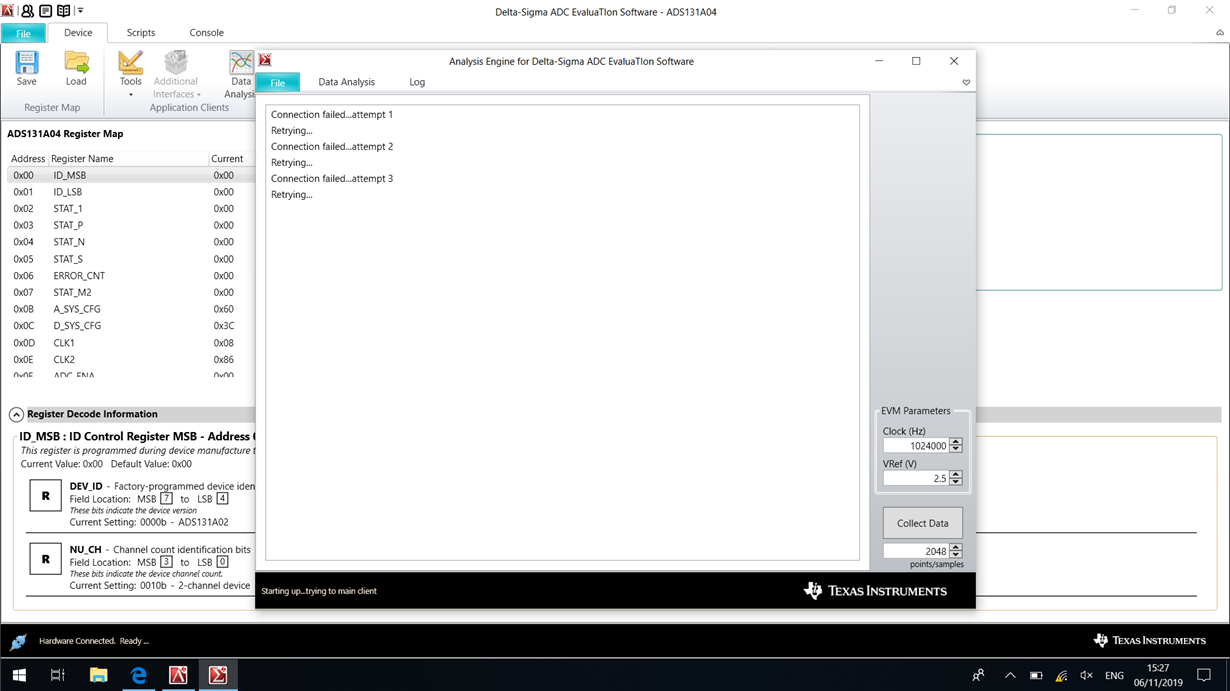Select the ID_LSB register row
Viewport: 1230px width, 691px height.
(131, 192)
